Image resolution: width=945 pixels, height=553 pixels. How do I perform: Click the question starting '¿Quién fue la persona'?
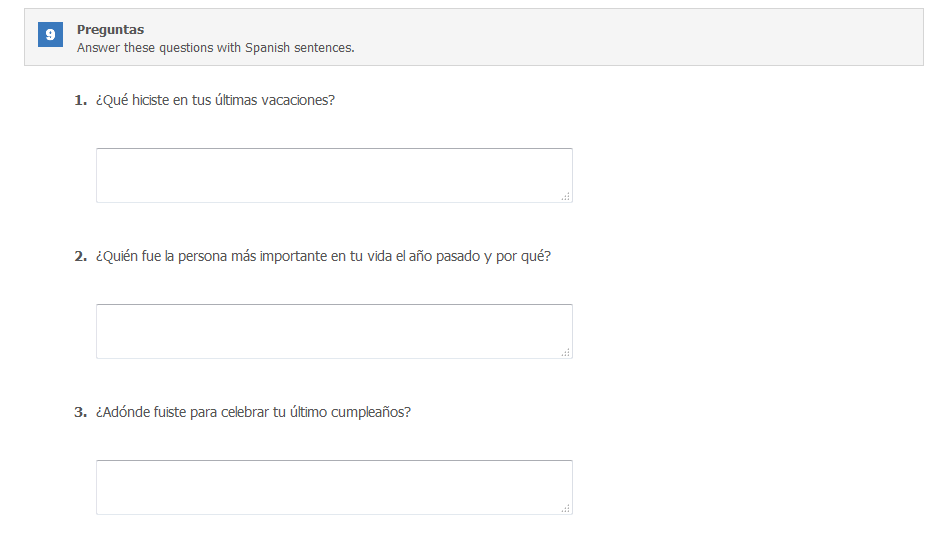[x=323, y=256]
